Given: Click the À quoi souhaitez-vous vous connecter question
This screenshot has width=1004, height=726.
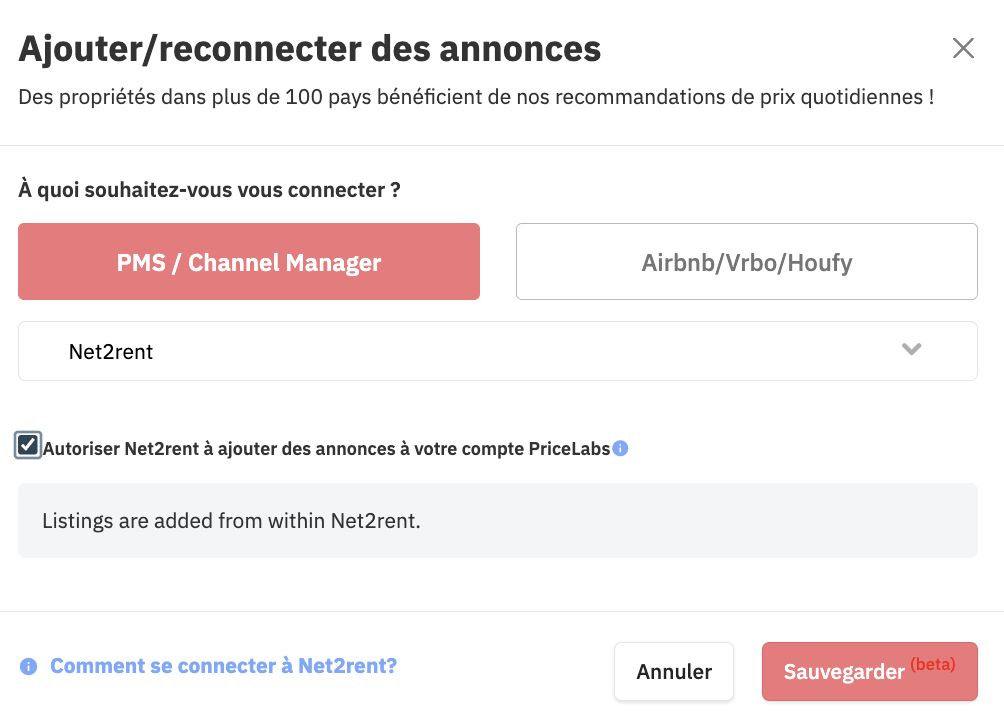Looking at the screenshot, I should [209, 190].
